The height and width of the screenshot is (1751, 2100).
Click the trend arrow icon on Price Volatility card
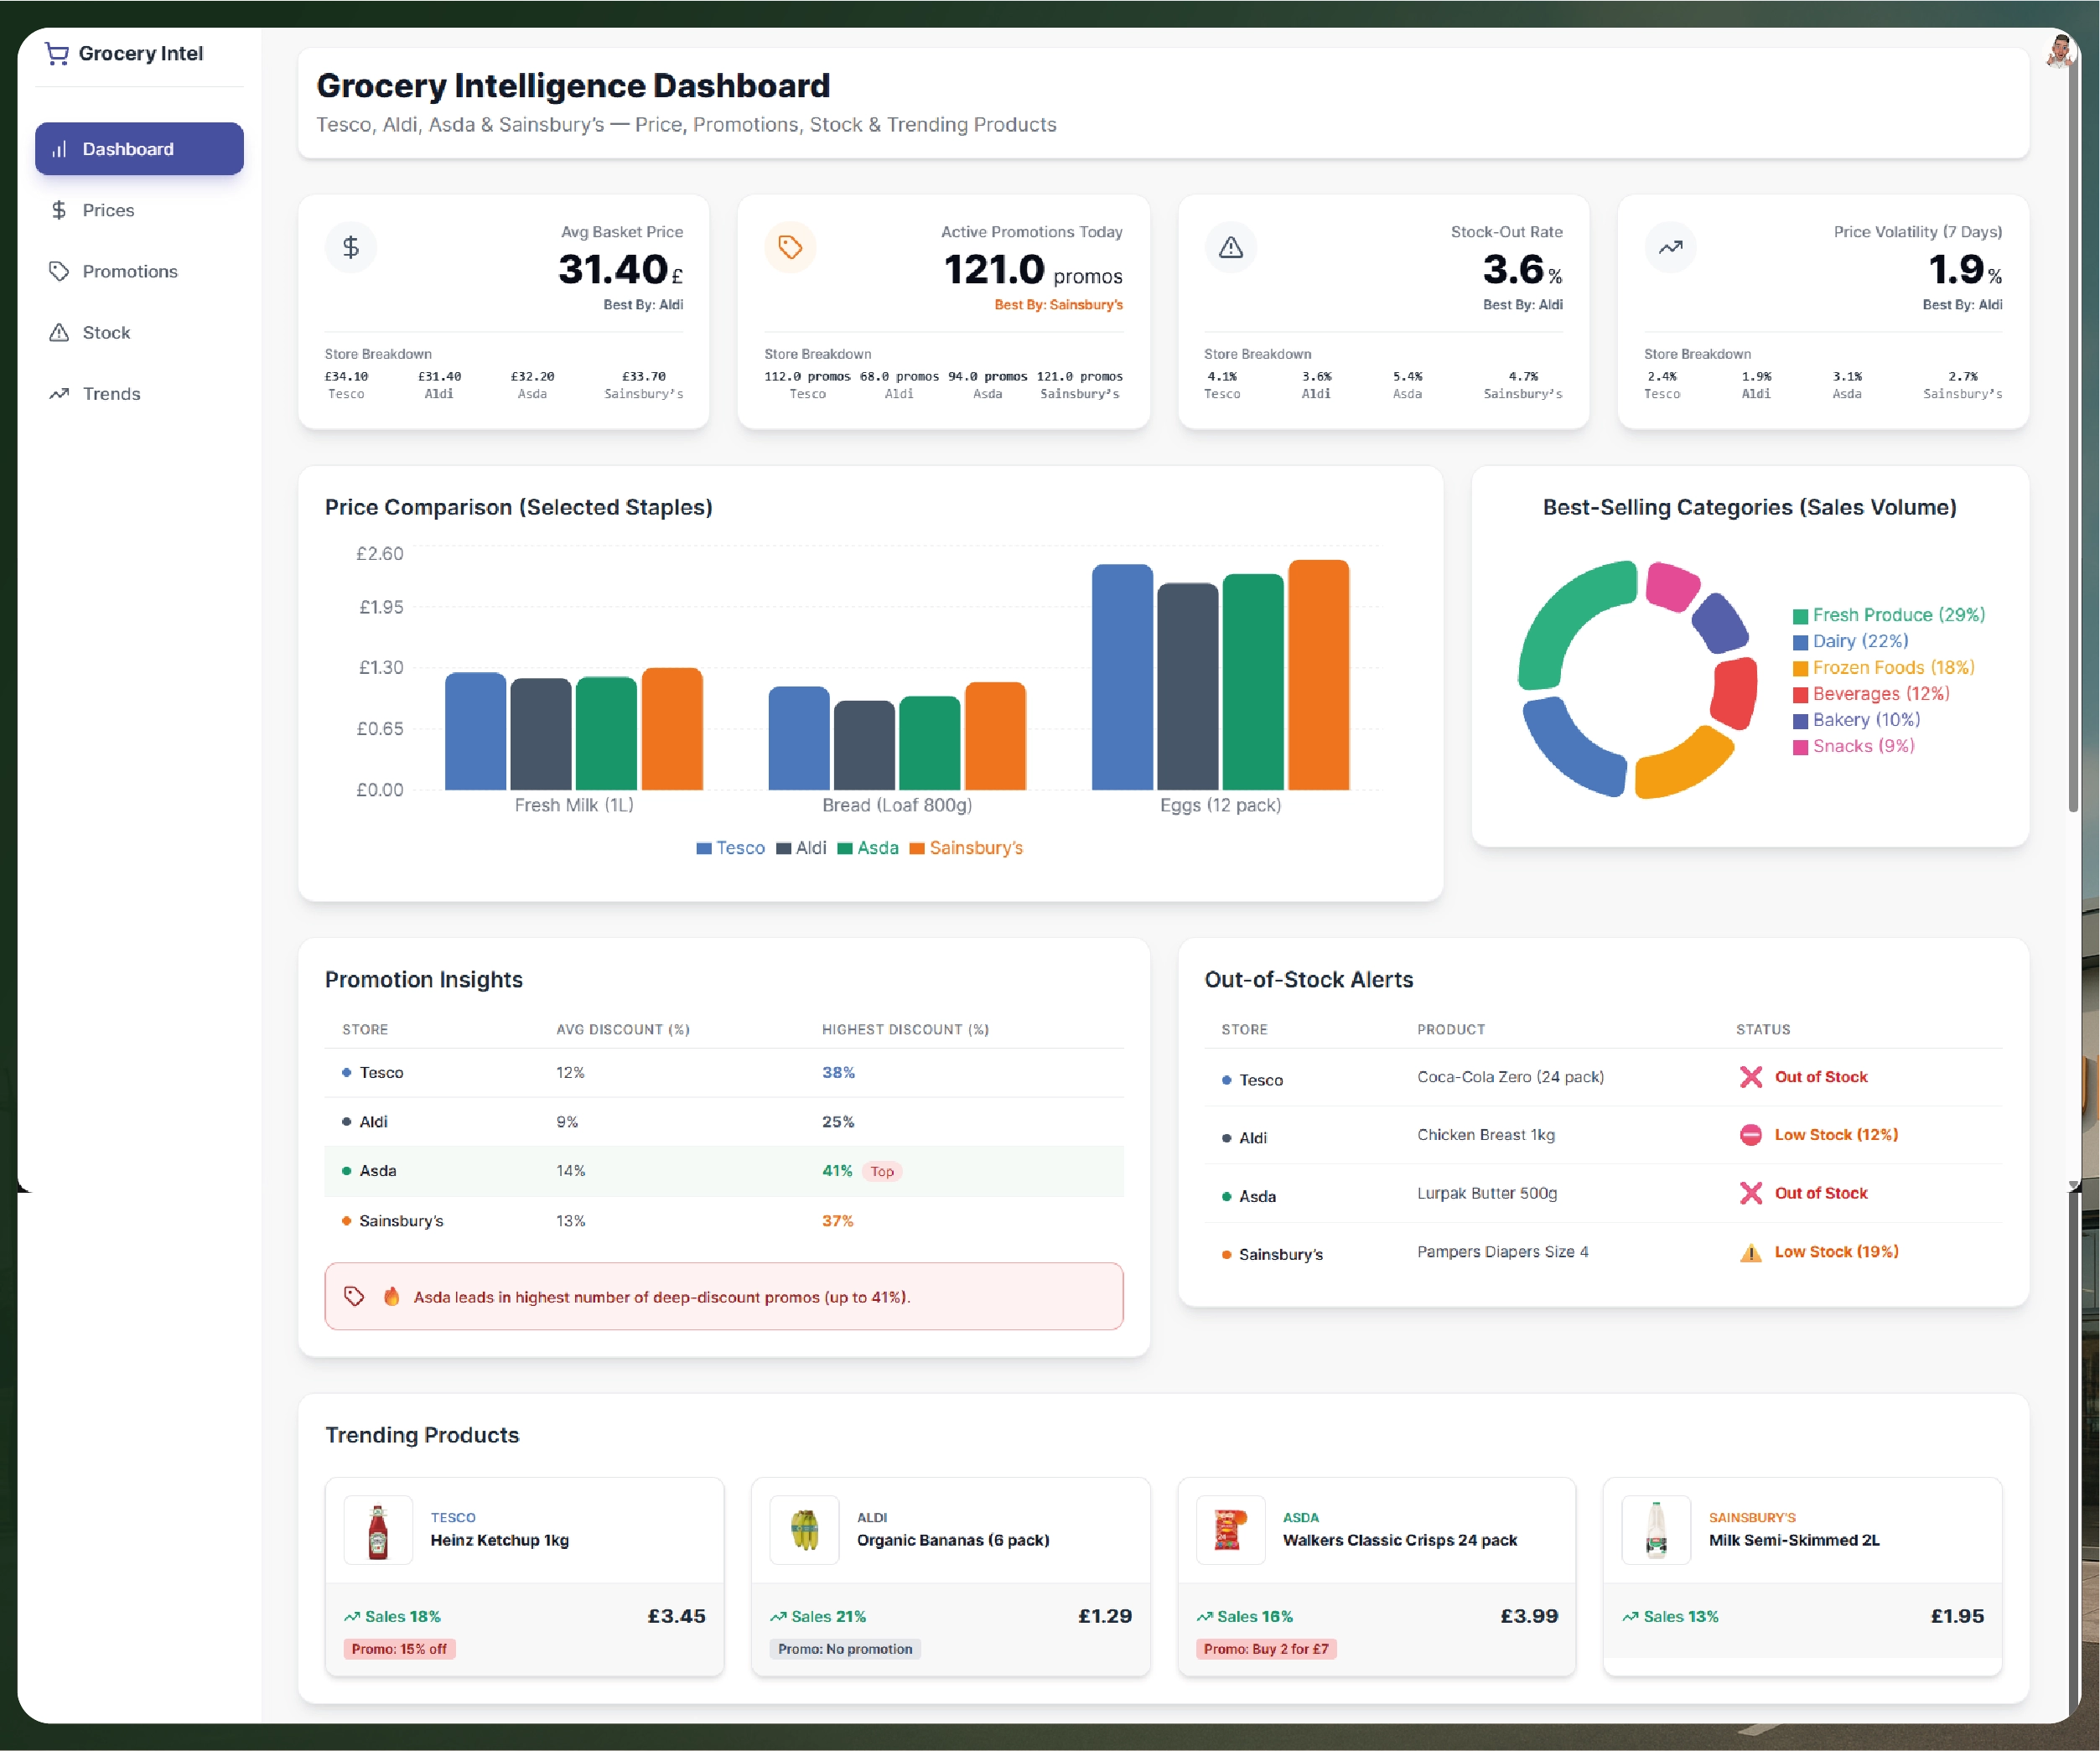pyautogui.click(x=1670, y=247)
